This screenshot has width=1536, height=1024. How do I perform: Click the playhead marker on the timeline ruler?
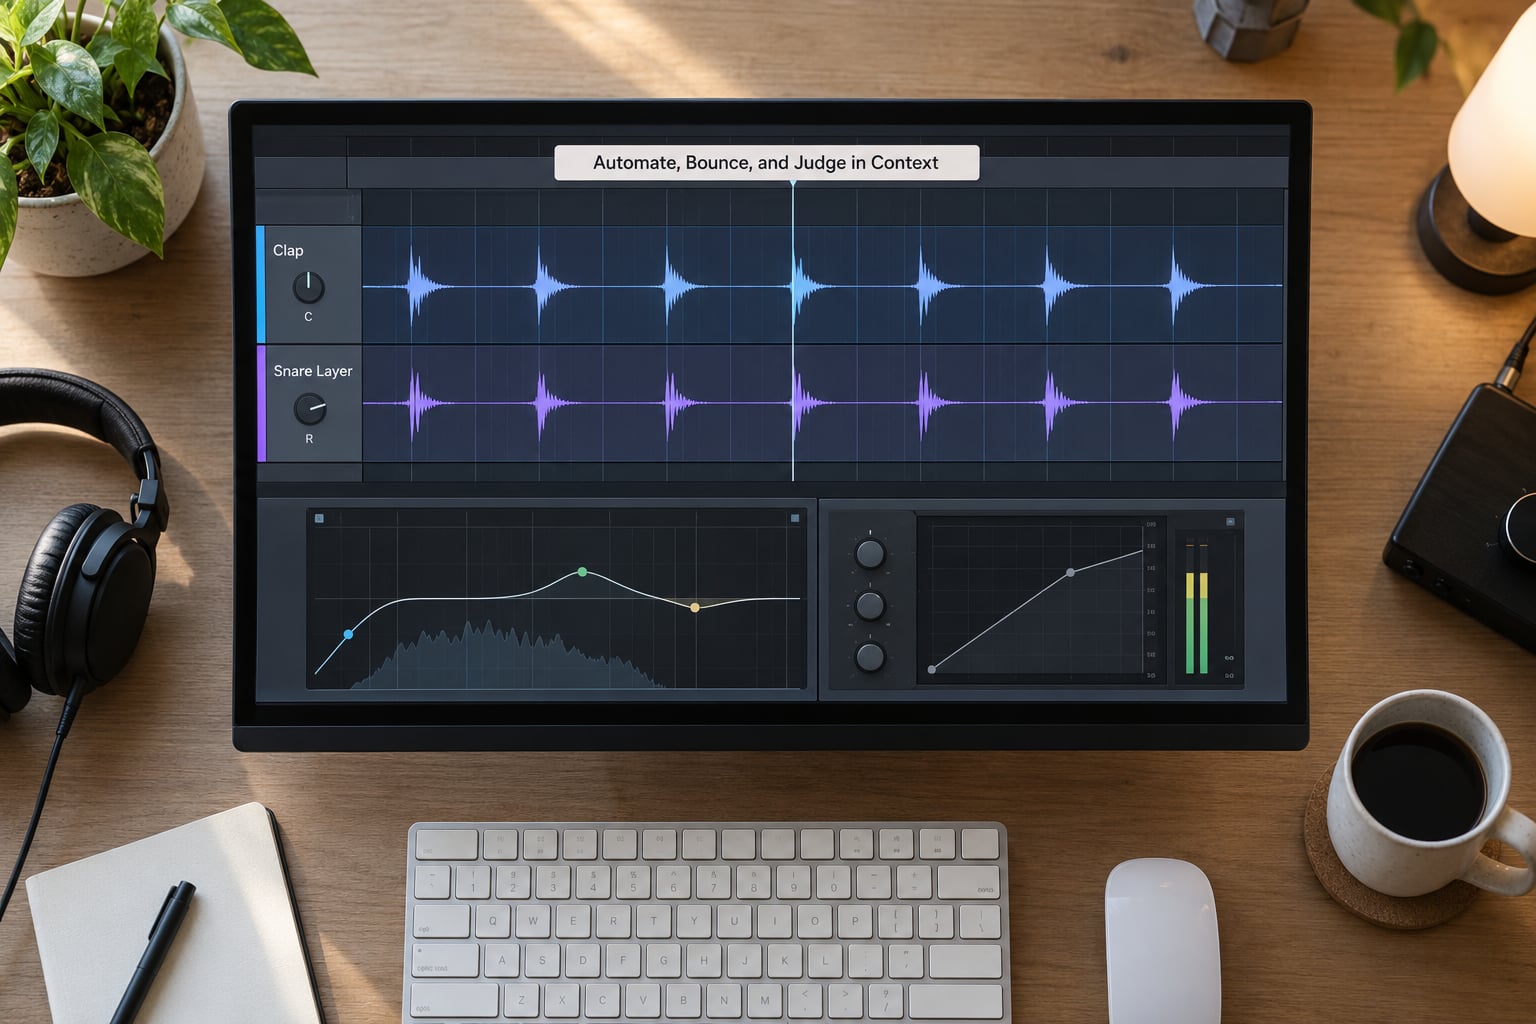click(x=793, y=183)
